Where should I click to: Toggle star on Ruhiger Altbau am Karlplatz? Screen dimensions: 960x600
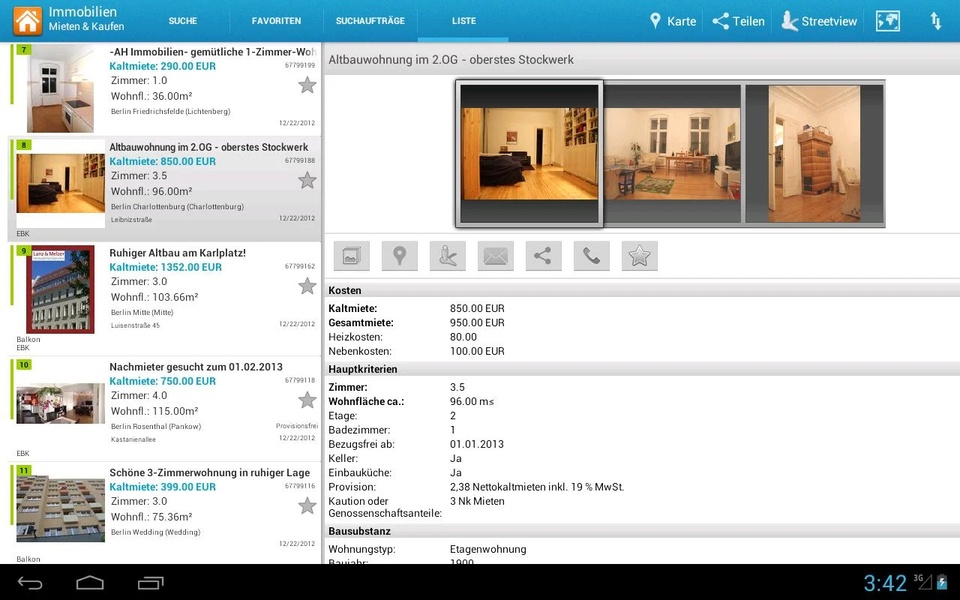307,286
